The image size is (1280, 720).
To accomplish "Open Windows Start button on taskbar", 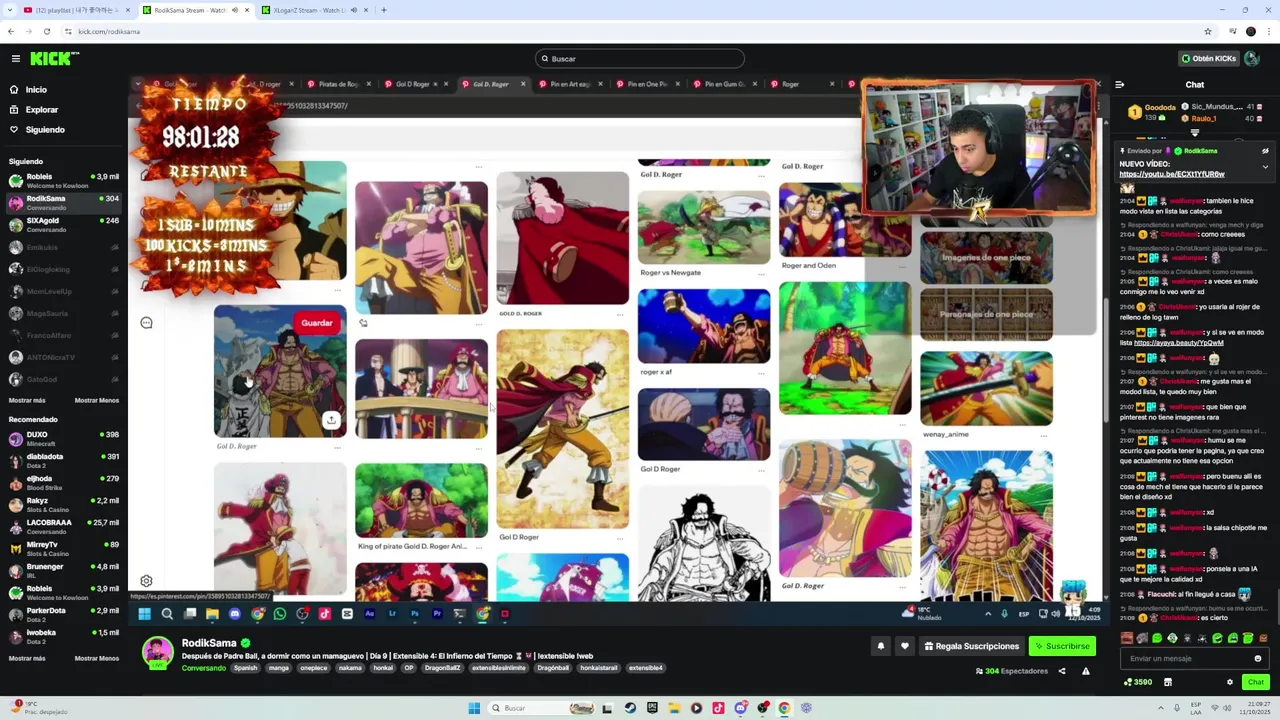I will pos(474,708).
